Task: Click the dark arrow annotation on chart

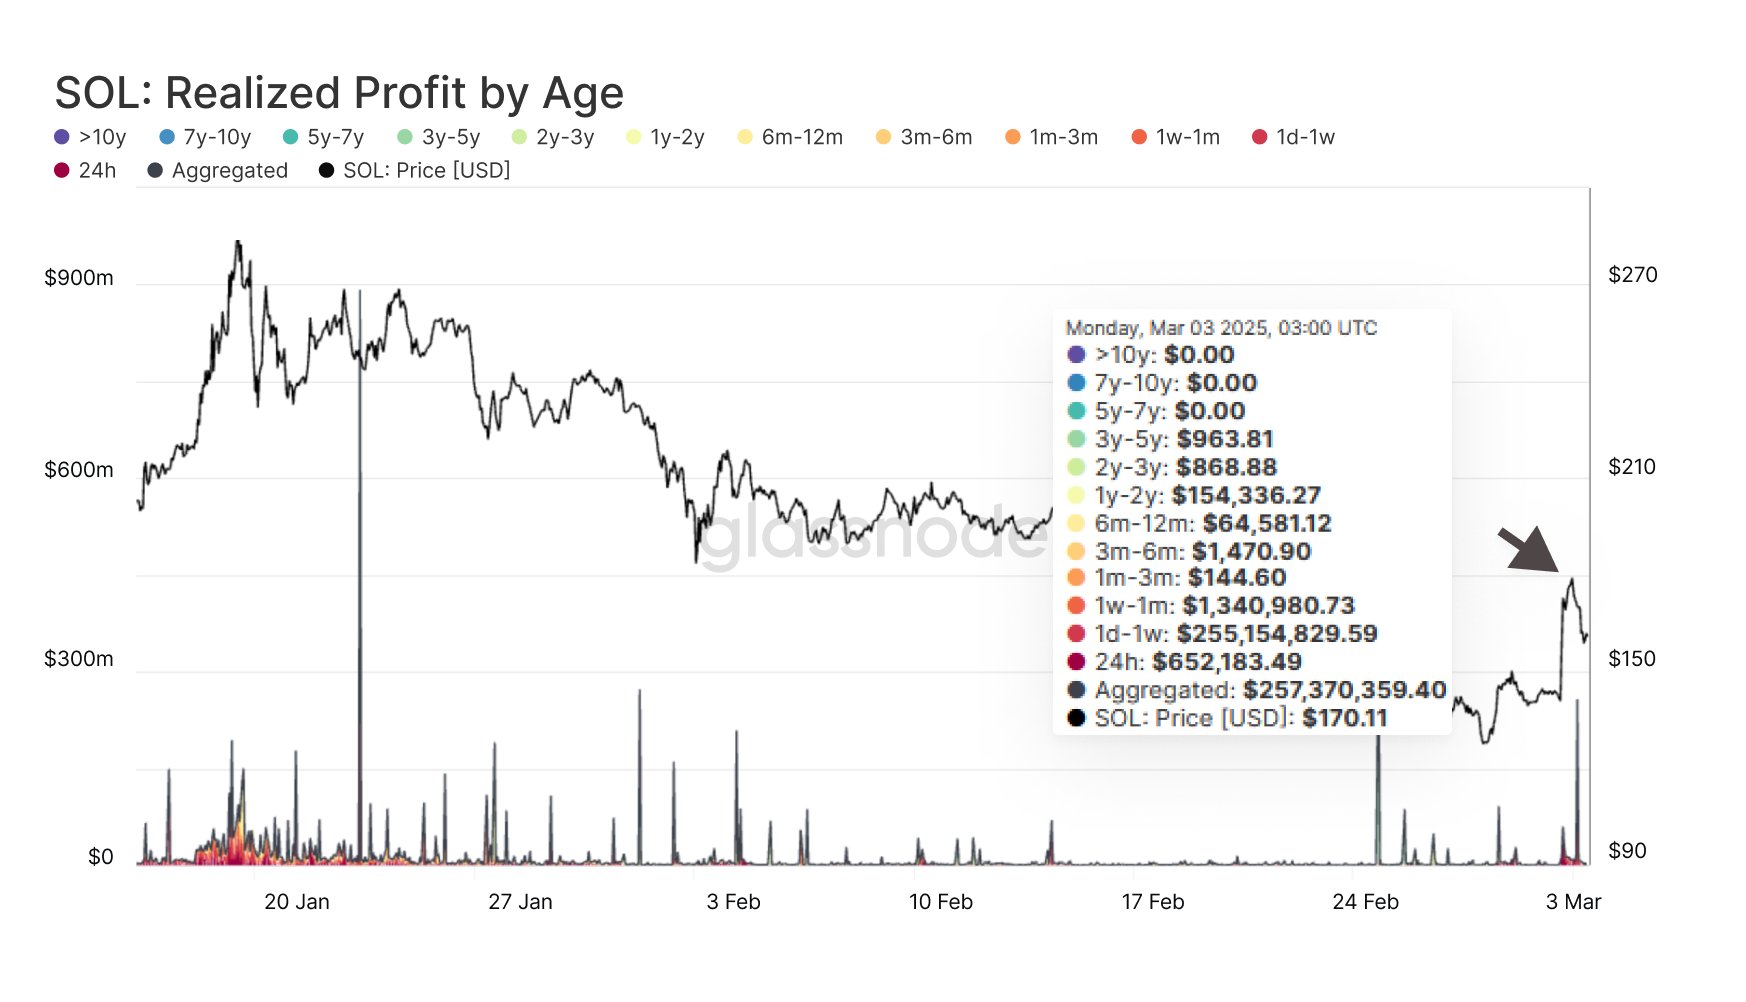Action: [1530, 551]
